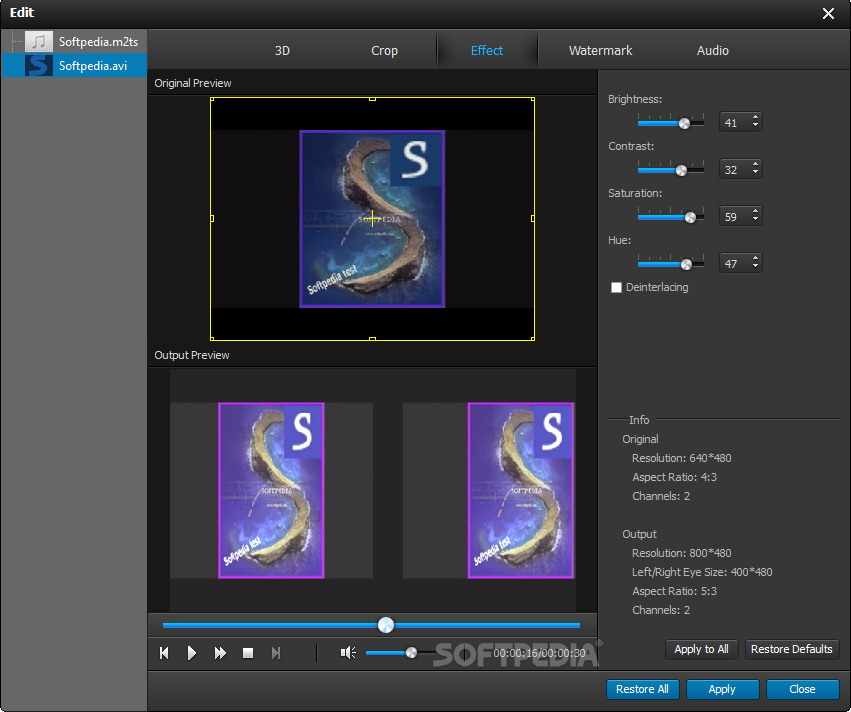
Task: Click the 'Aspect Ratio: 4:3' text
Action: pos(675,477)
